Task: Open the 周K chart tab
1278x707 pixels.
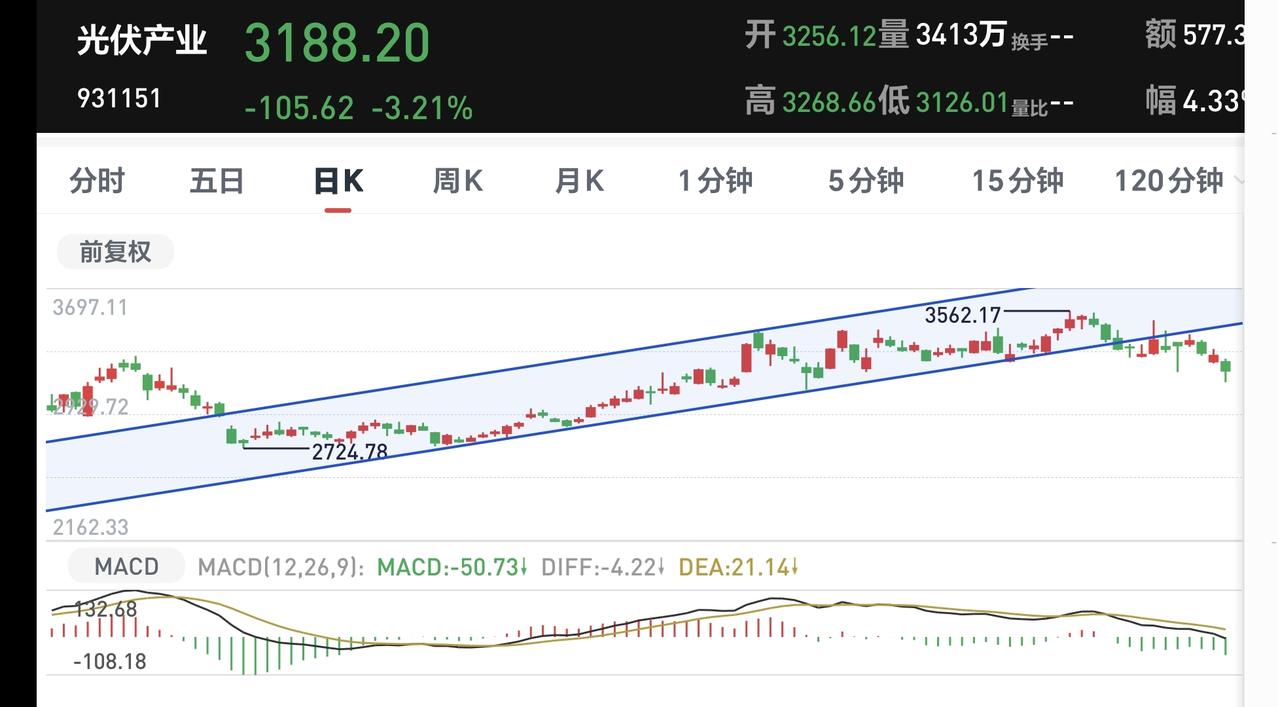Action: click(458, 181)
